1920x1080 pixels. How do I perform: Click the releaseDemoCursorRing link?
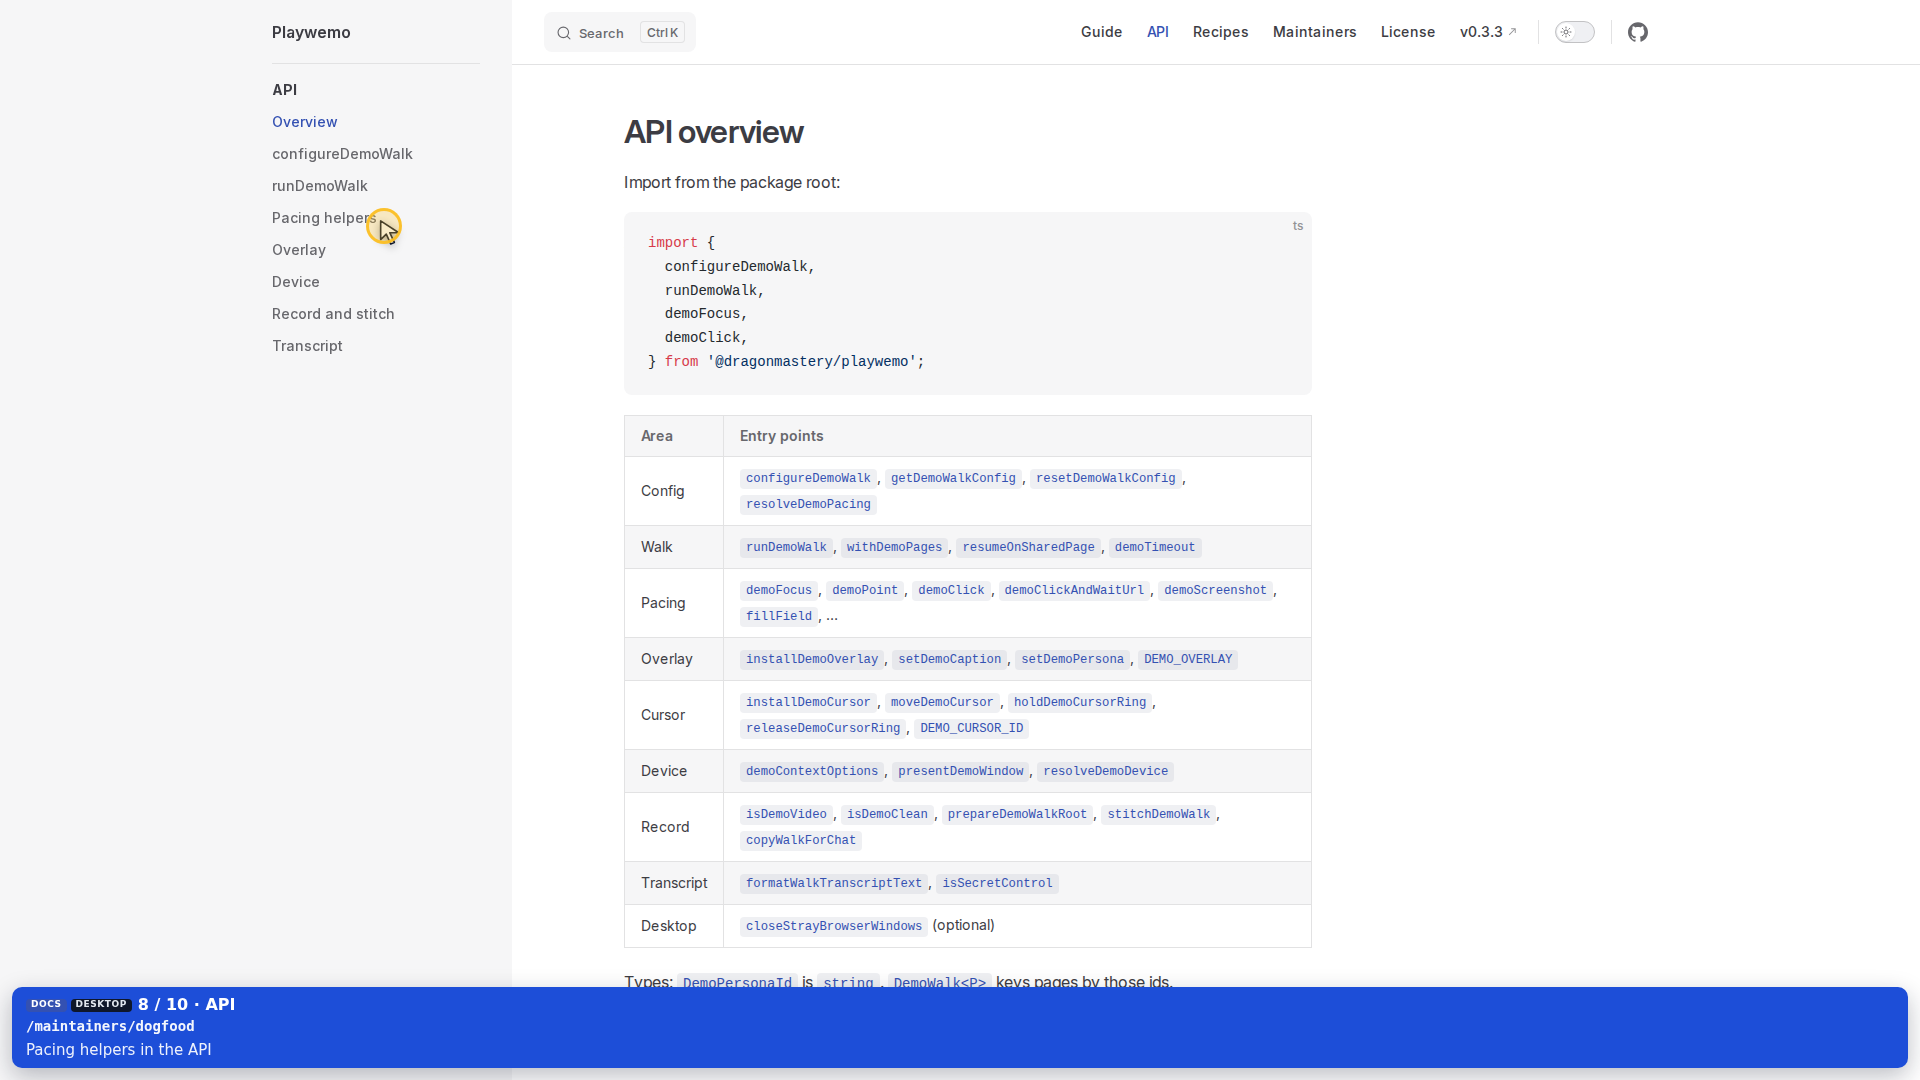pyautogui.click(x=823, y=728)
